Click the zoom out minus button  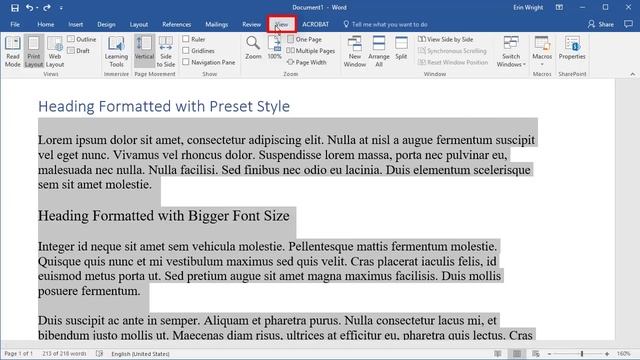tap(549, 353)
